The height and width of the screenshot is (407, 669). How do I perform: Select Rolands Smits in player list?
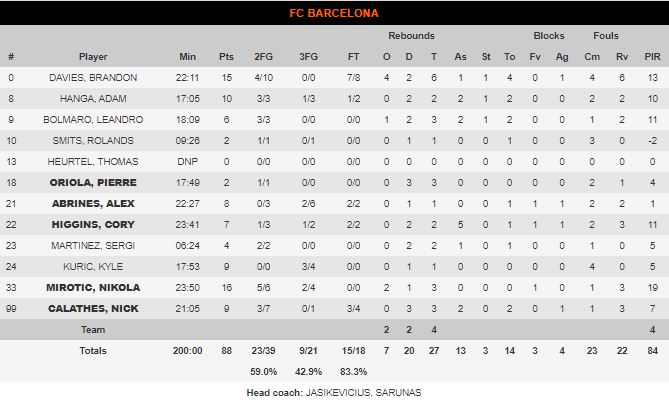pos(93,140)
